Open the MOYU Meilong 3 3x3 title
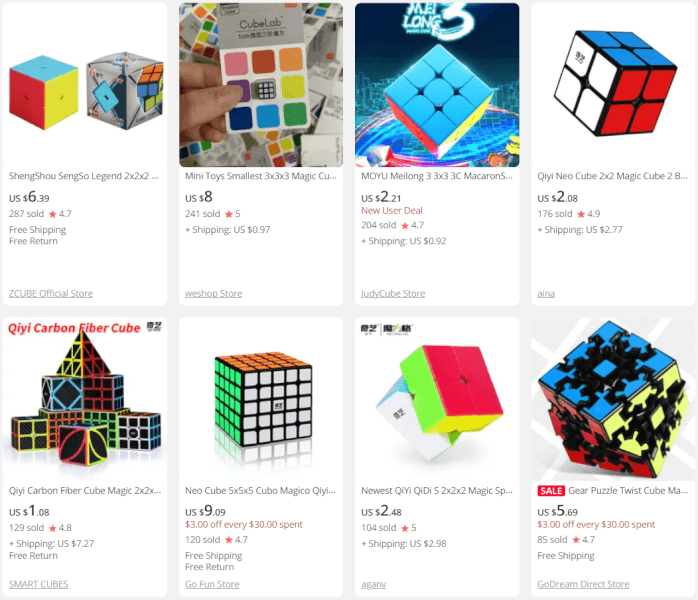Screen dimensions: 698x600 [x=437, y=176]
